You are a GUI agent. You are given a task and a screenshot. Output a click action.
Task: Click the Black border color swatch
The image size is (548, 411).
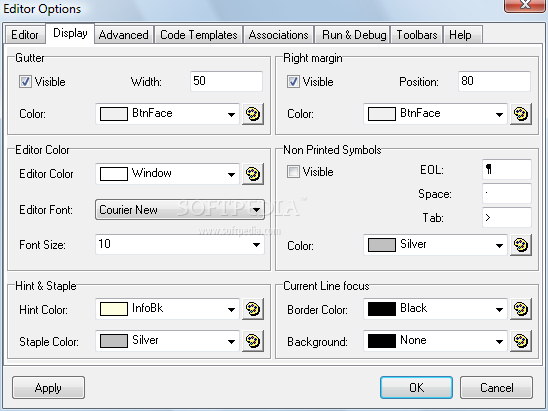(382, 309)
